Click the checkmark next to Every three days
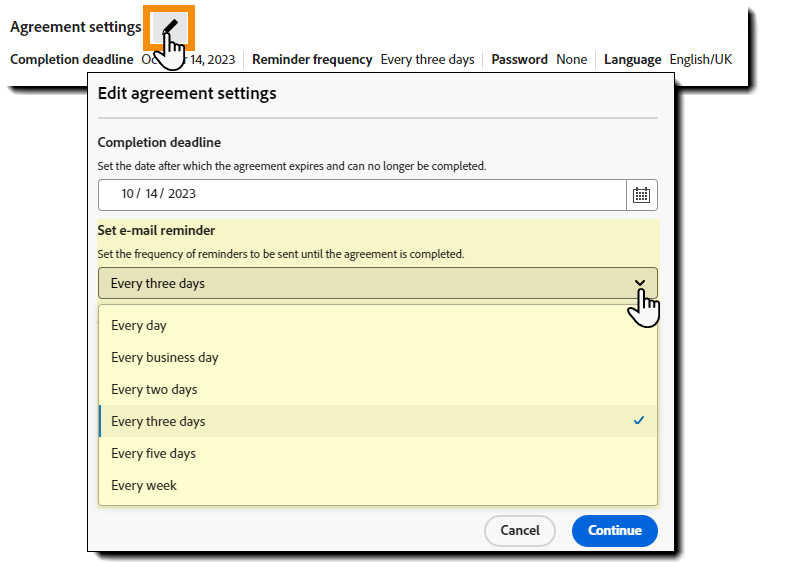Image resolution: width=802 pixels, height=562 pixels. coord(639,421)
